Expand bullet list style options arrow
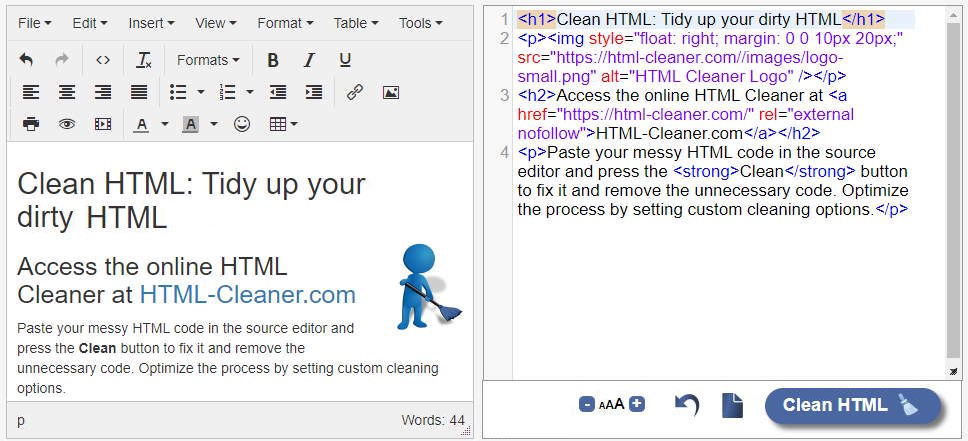The image size is (968, 441). [x=201, y=93]
